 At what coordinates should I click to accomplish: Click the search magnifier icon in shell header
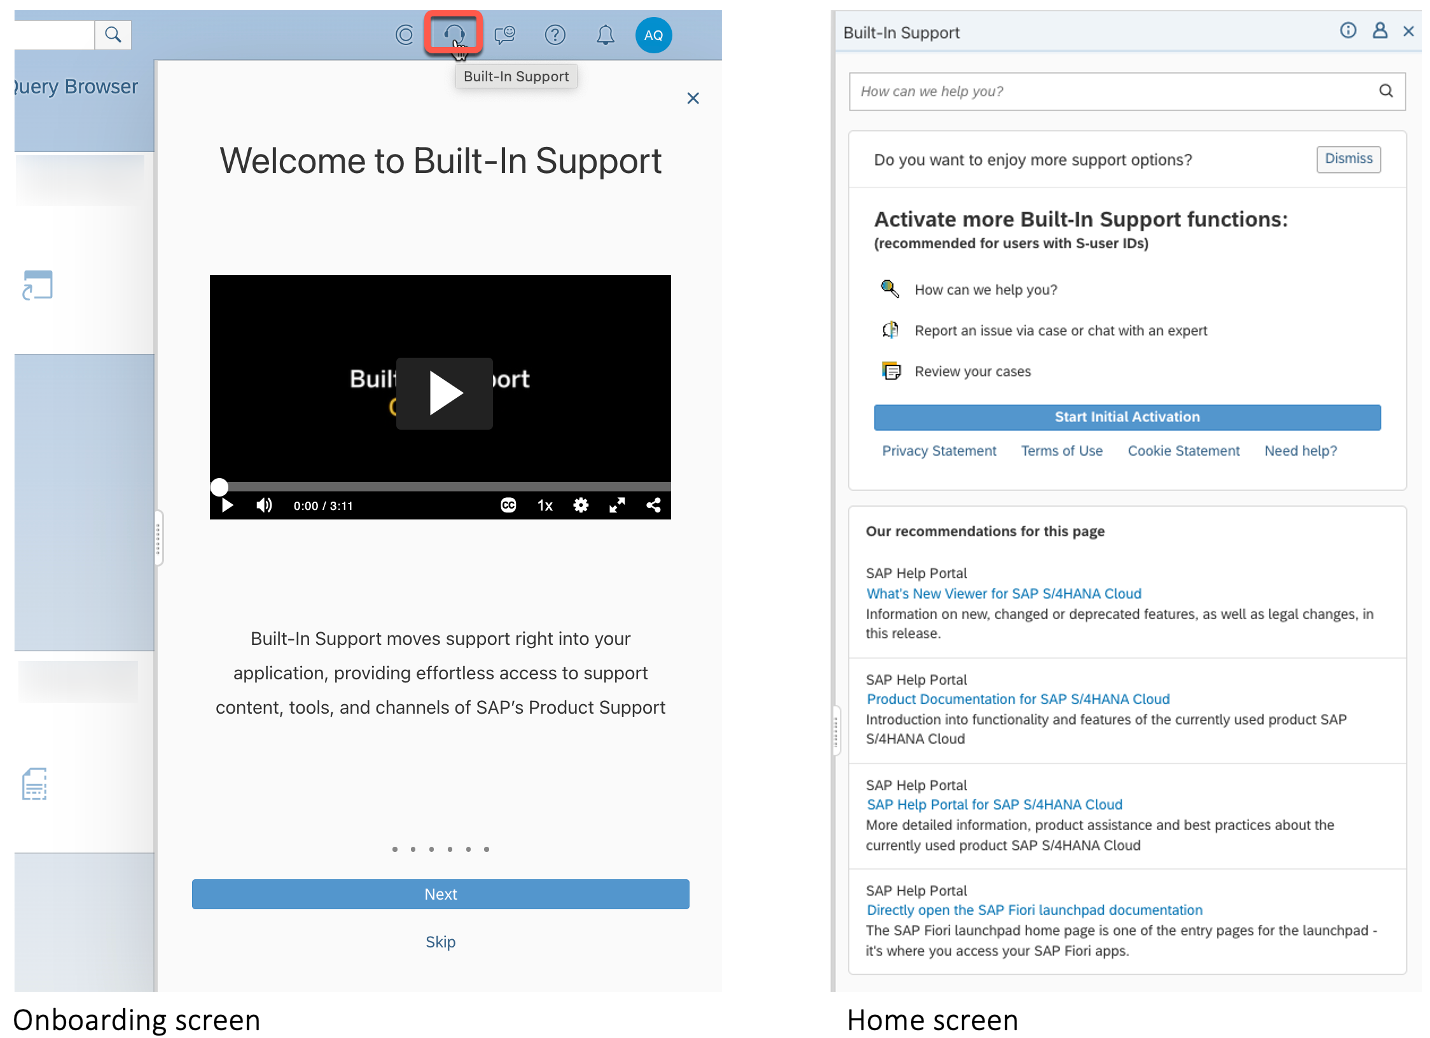pyautogui.click(x=113, y=35)
